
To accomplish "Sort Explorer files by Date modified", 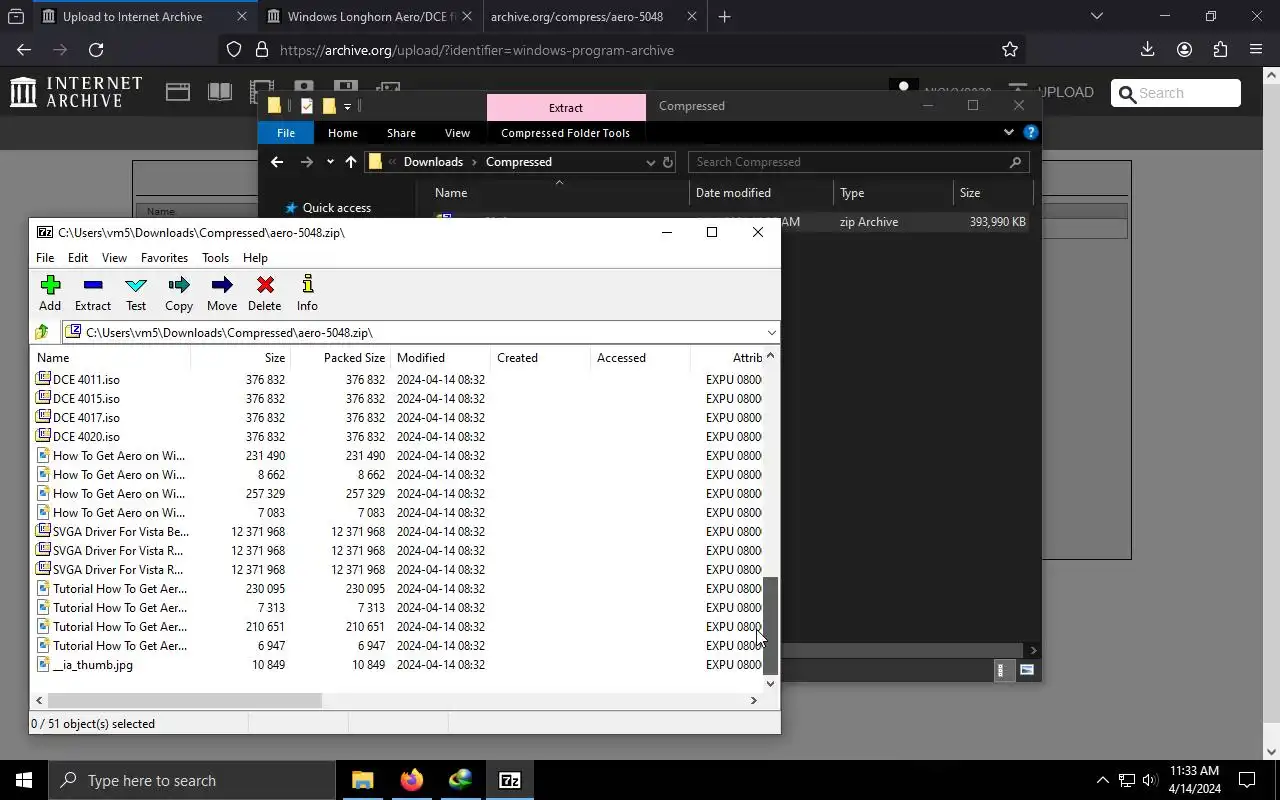I will (x=761, y=192).
